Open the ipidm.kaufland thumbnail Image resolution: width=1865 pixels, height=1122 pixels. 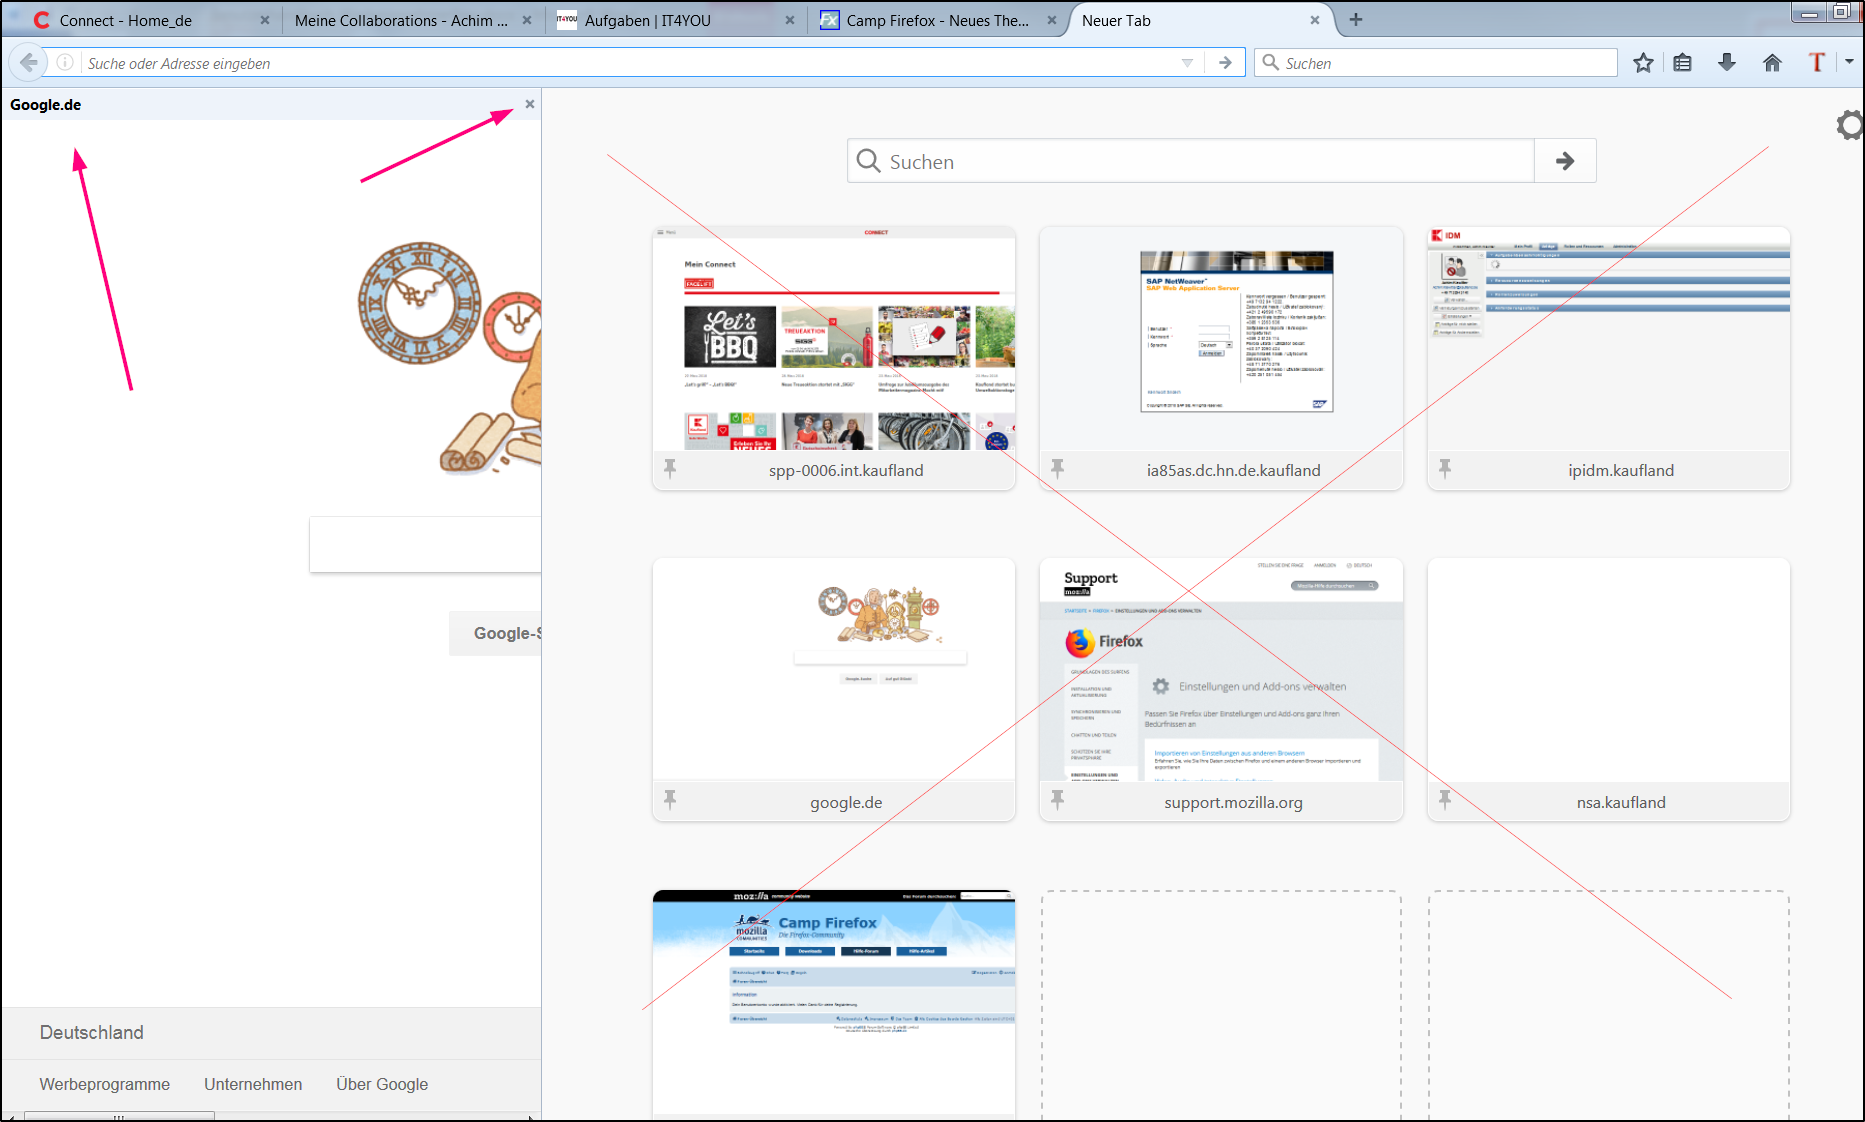tap(1609, 358)
